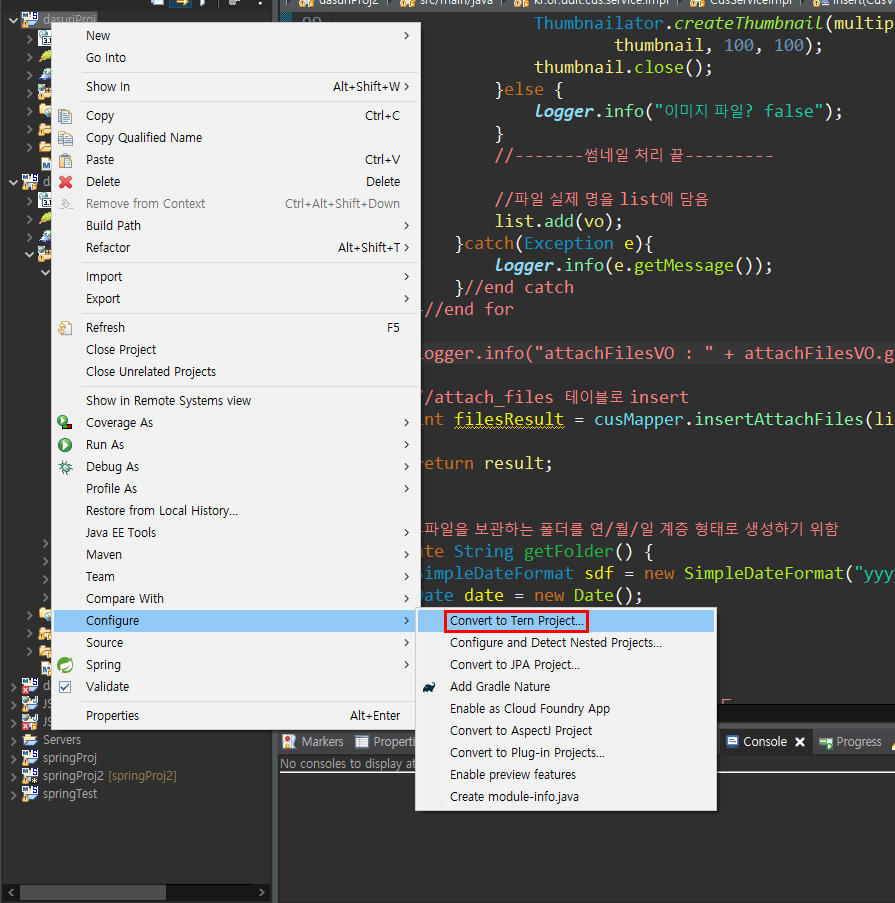Viewport: 895px width, 903px height.
Task: Open the Maven submenu
Action: coord(237,555)
